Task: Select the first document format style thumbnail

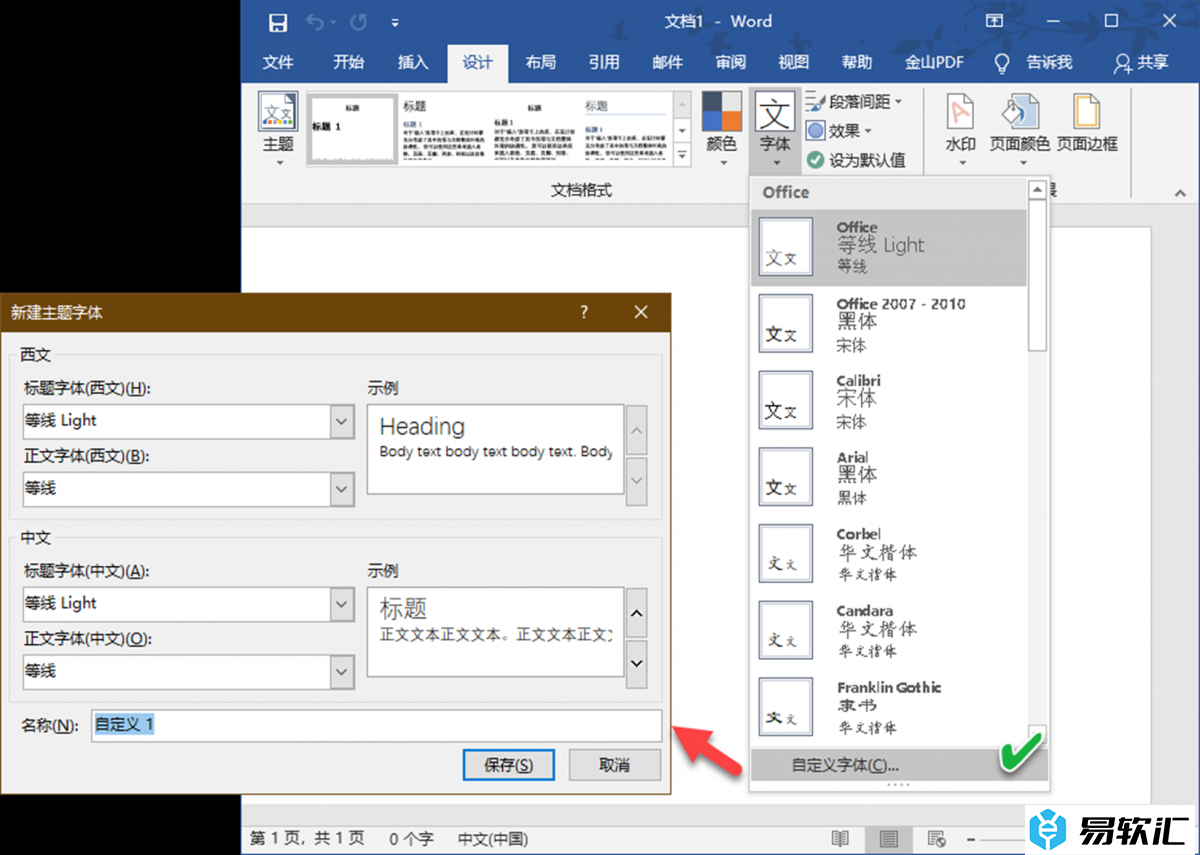Action: coord(350,129)
